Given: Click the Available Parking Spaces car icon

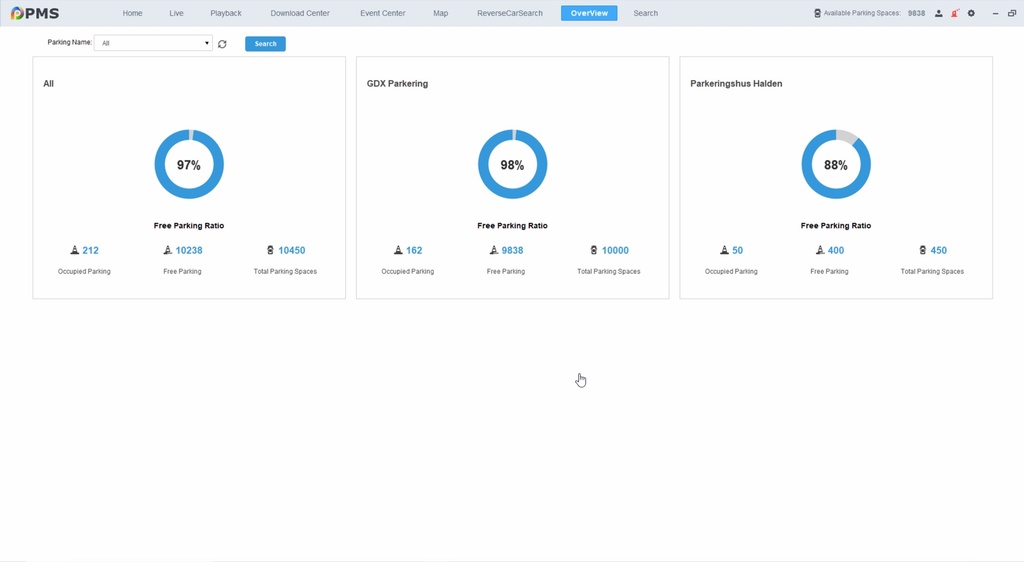Looking at the screenshot, I should [x=817, y=13].
